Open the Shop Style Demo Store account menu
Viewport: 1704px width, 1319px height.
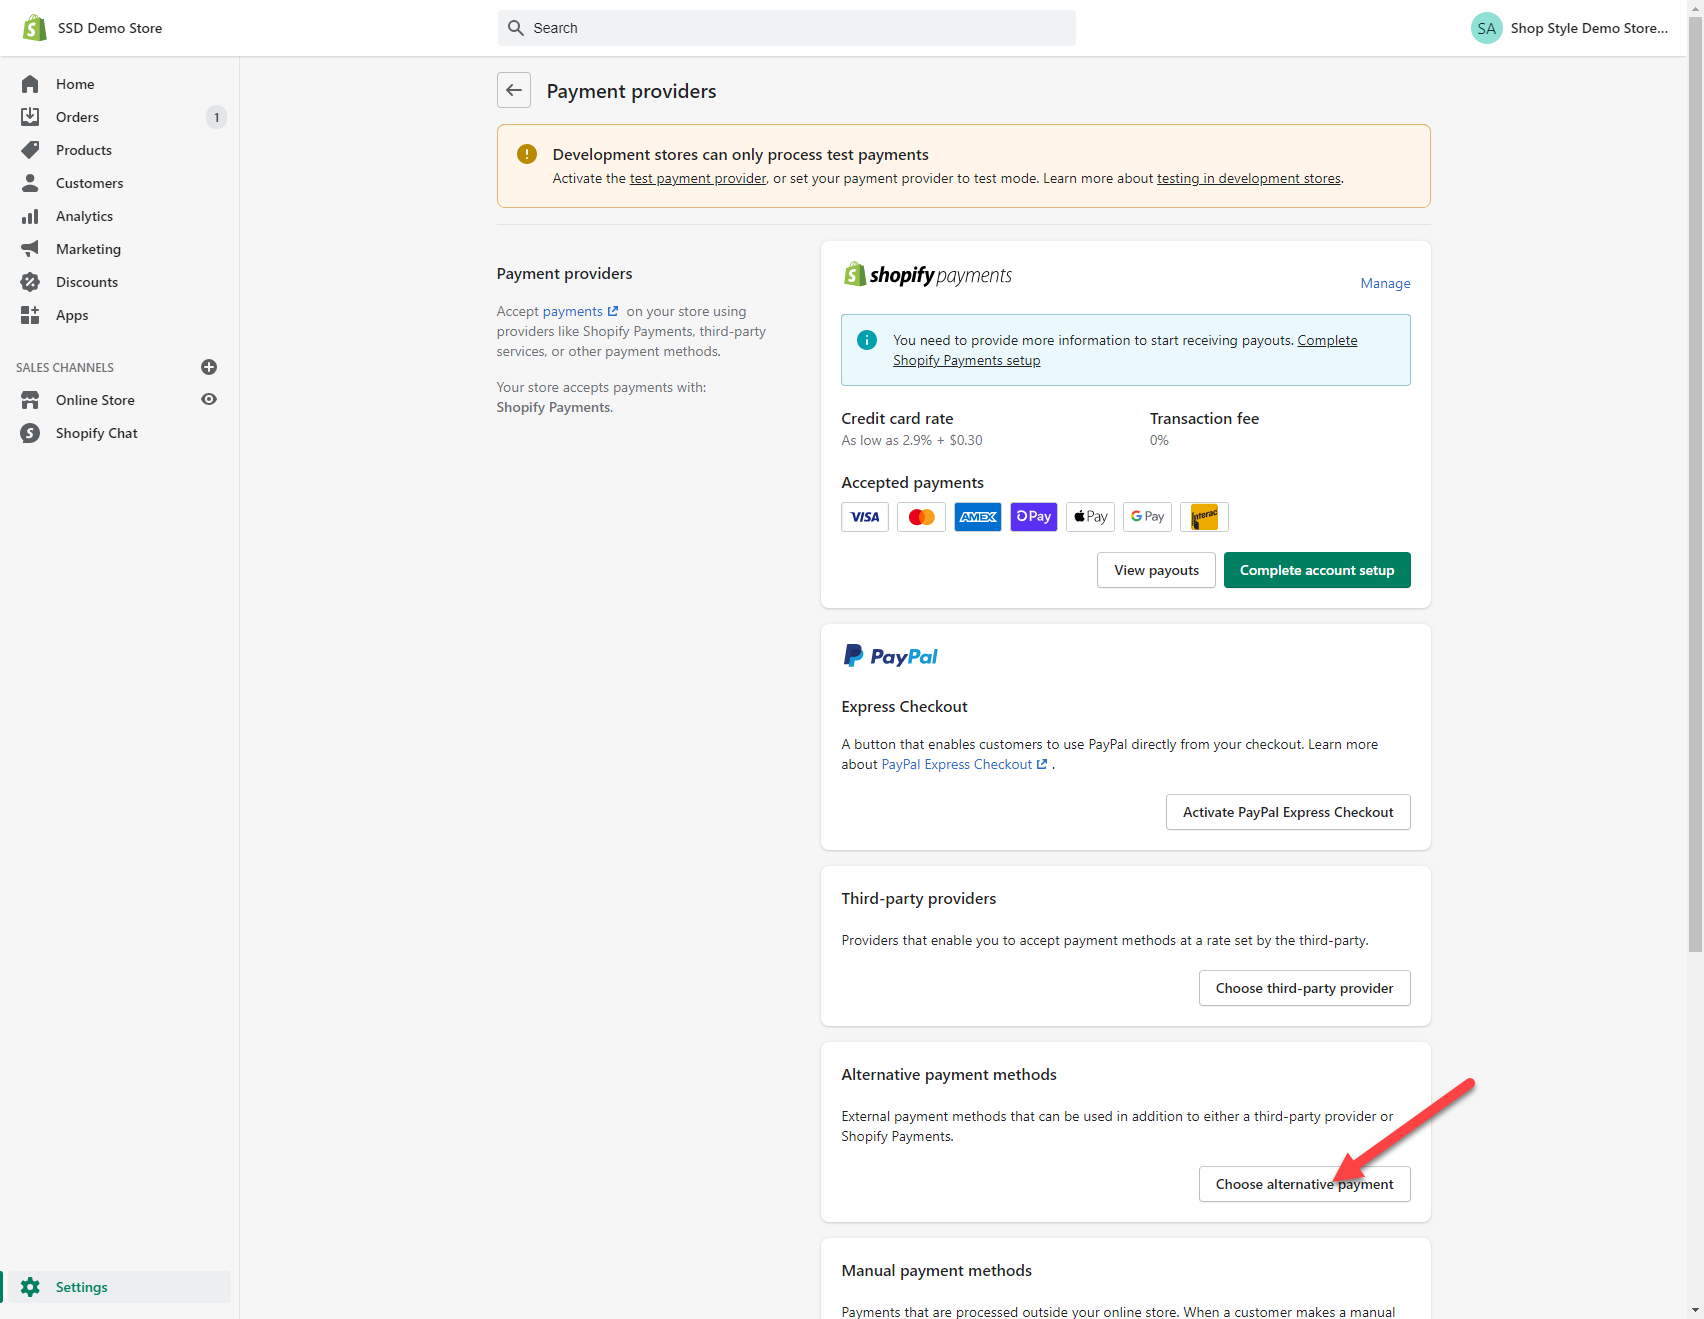point(1570,28)
